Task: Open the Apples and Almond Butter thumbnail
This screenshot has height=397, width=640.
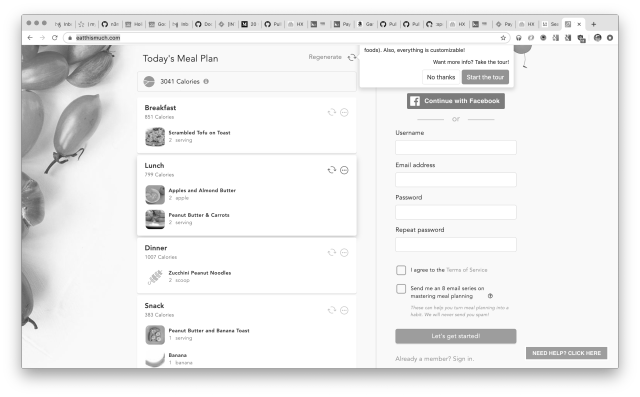Action: click(155, 194)
